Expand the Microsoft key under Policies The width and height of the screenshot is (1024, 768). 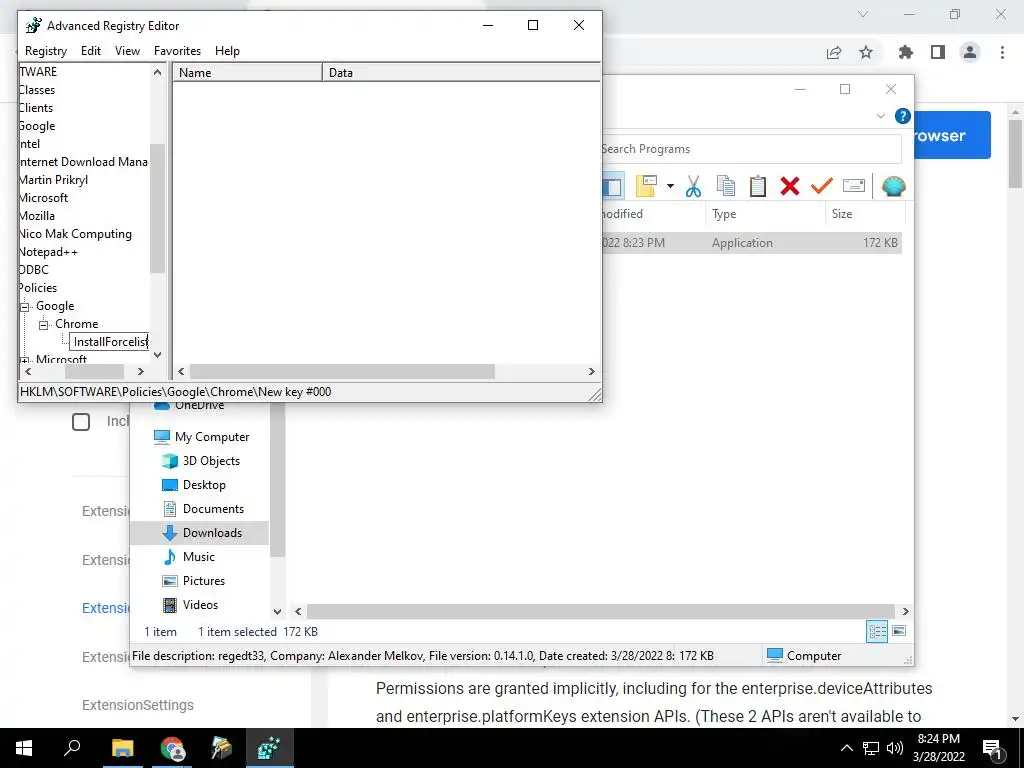[x=25, y=360]
